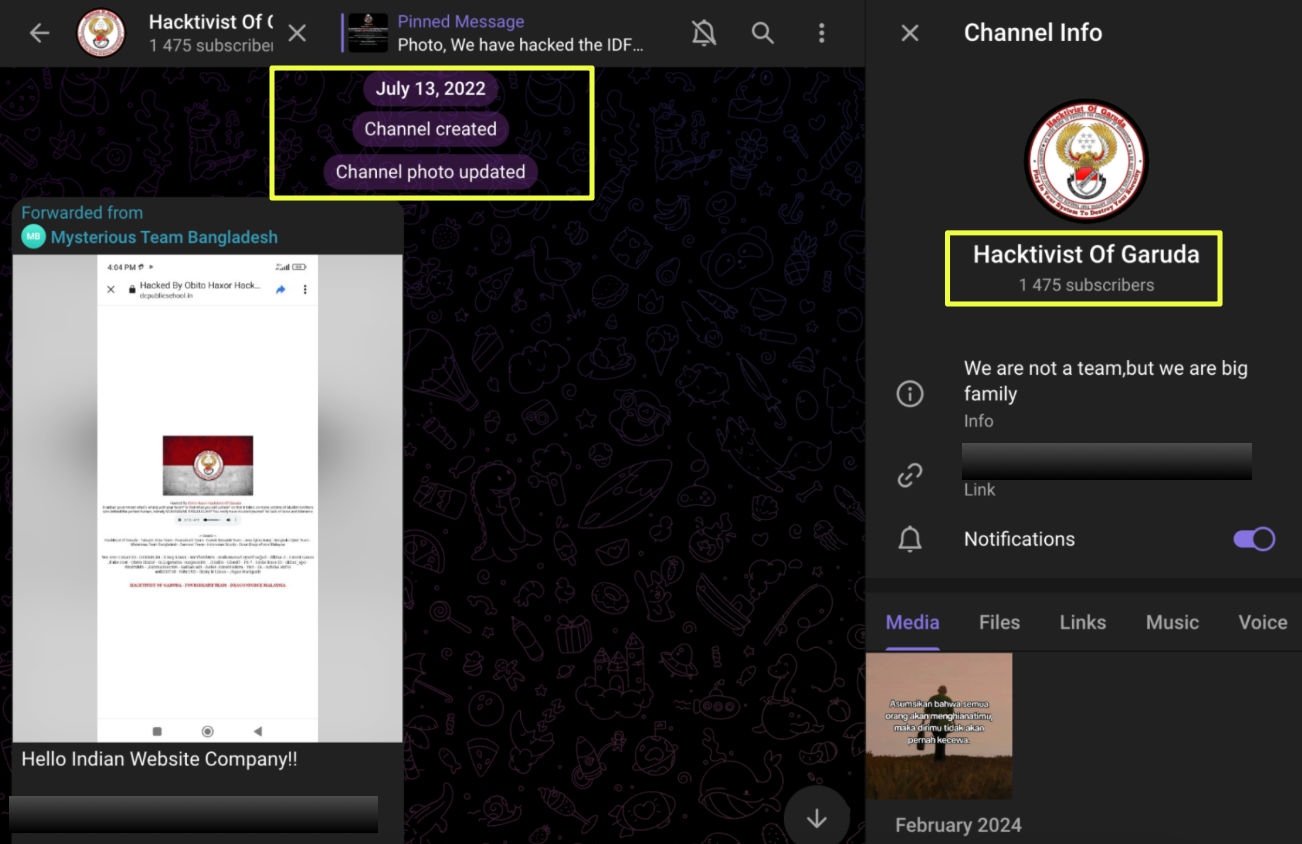Viewport: 1302px width, 844px height.
Task: Dismiss the pinned message with X
Action: pyautogui.click(x=297, y=33)
